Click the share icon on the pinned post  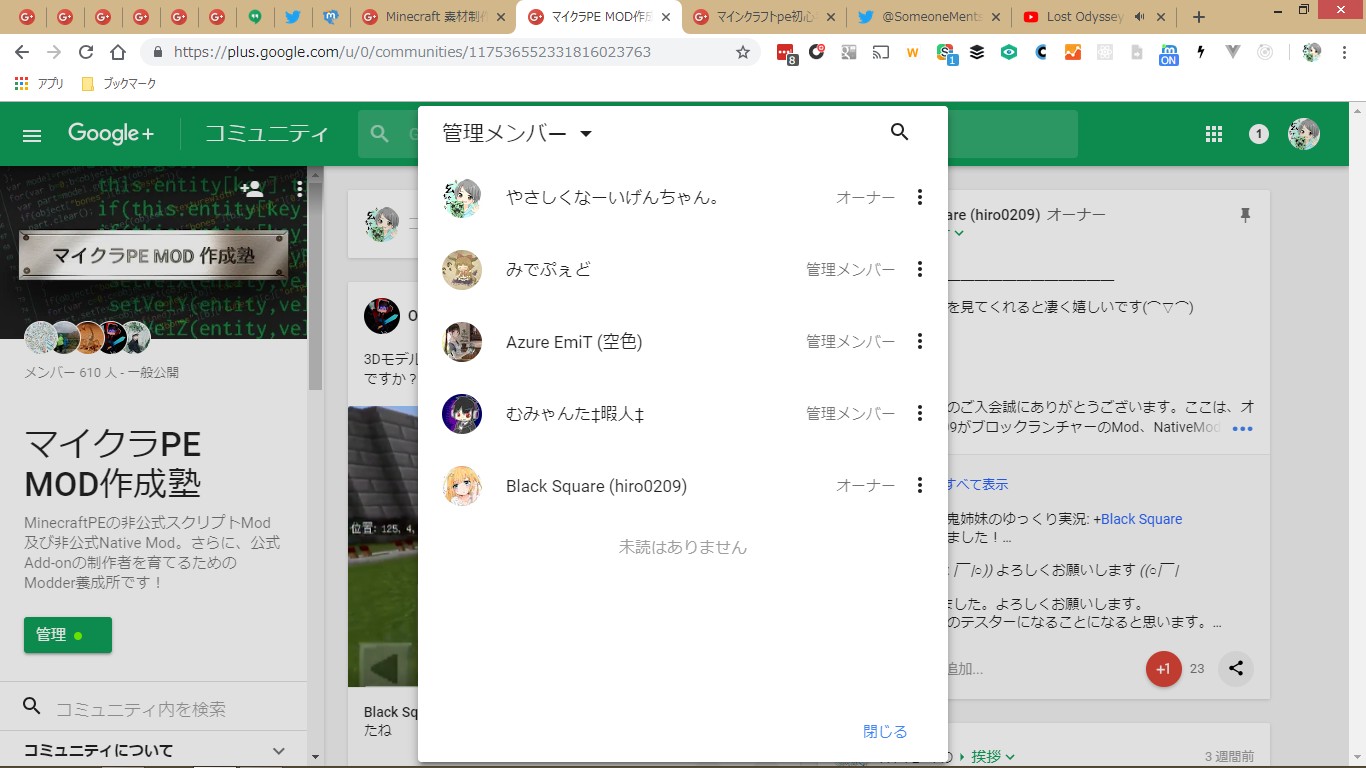1236,669
